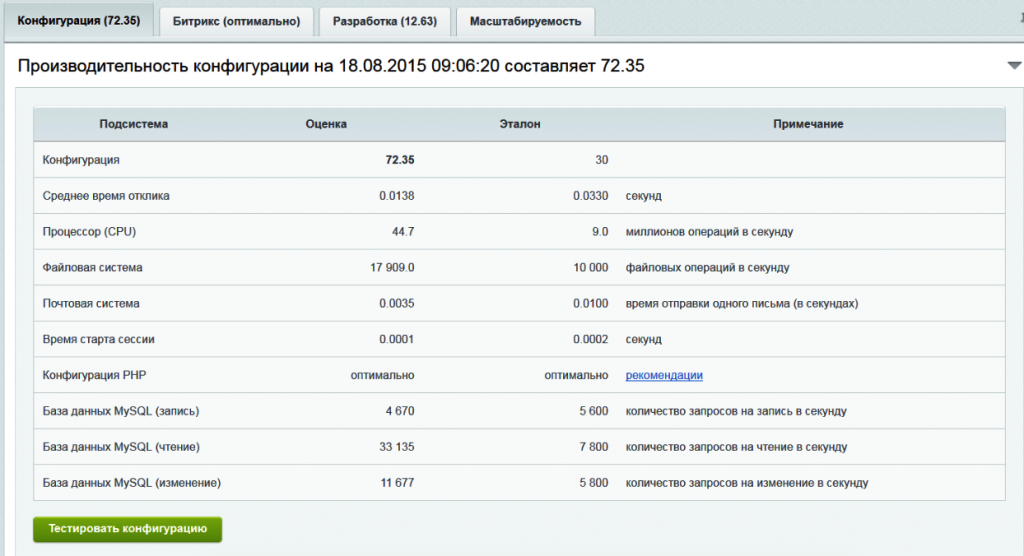Select the Среднее время отклика row label

[106, 196]
